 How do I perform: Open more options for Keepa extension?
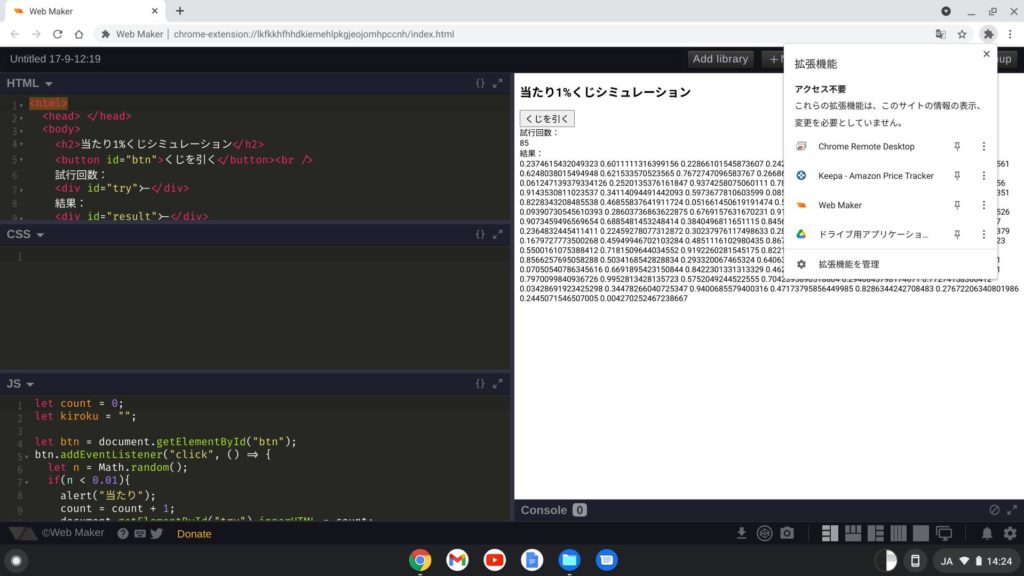coord(984,176)
